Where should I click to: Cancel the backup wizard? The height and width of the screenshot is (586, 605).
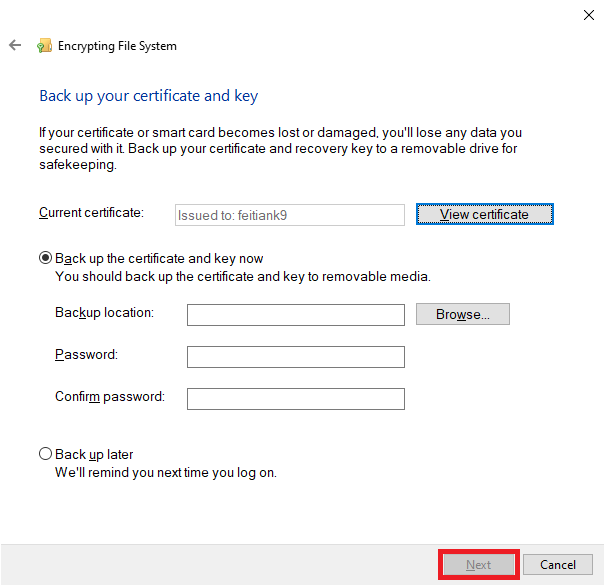558,564
